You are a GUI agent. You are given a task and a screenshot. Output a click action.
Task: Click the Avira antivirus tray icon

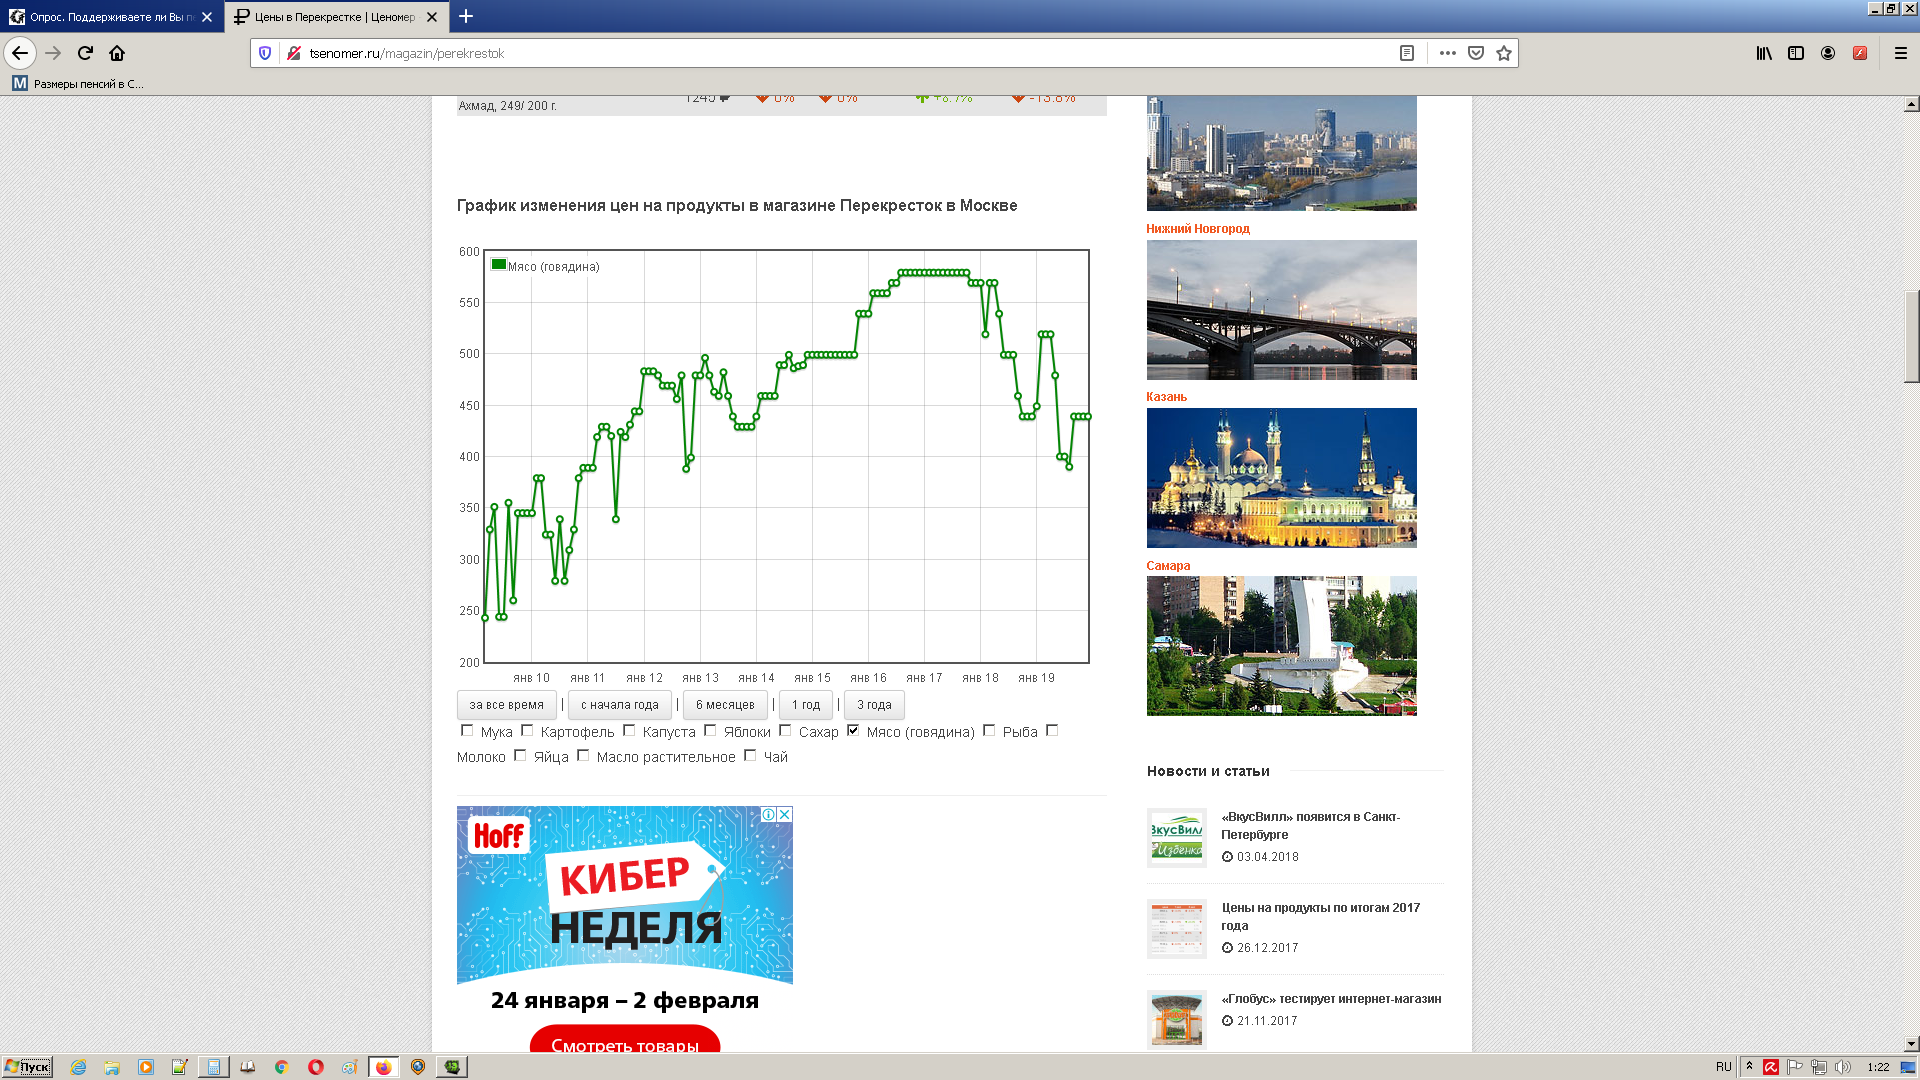(x=1771, y=1067)
